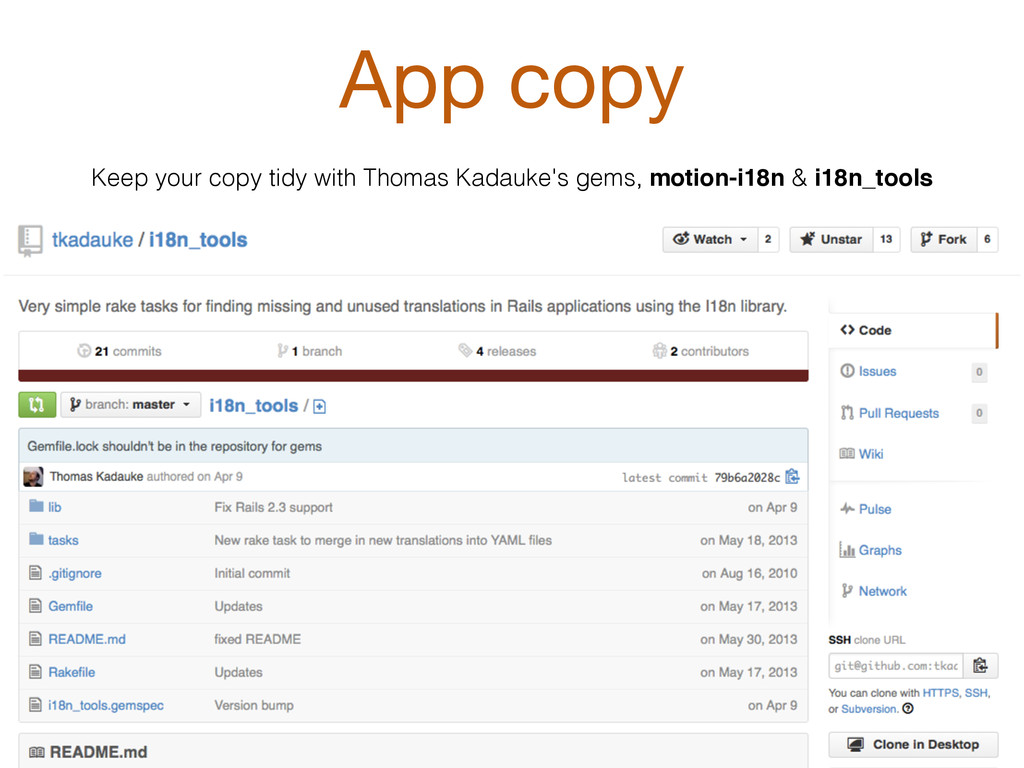Open the .gitignore file
Screen dimensions: 1024x768
point(75,573)
